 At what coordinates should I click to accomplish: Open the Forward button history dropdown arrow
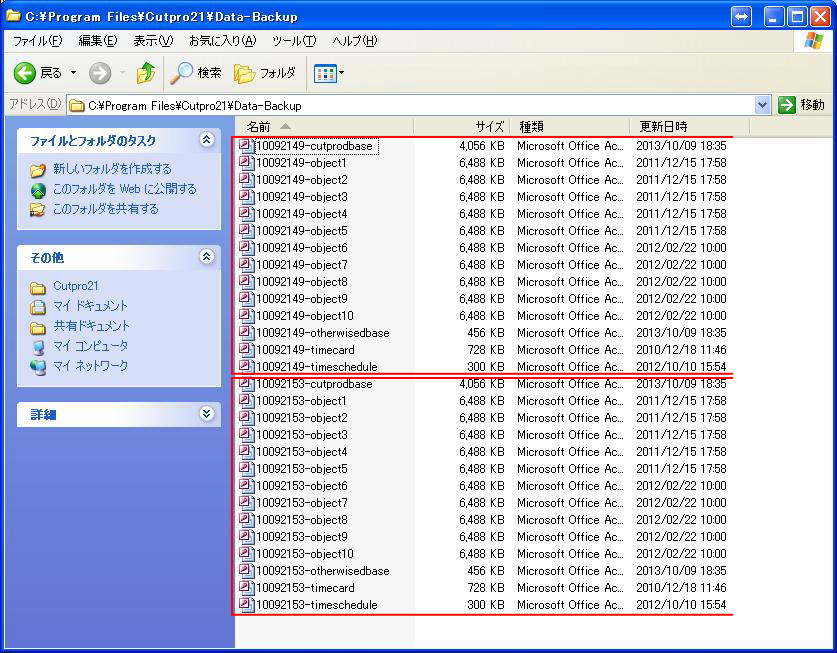[122, 73]
